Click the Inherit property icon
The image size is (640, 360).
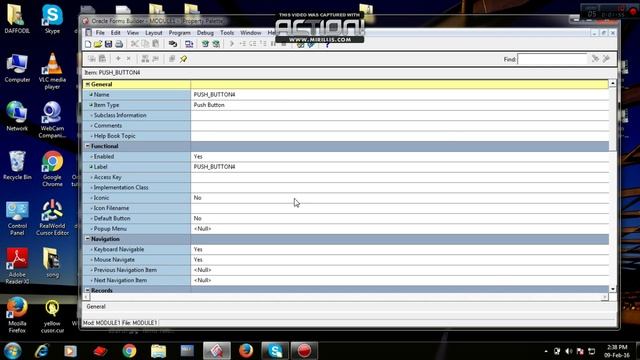click(x=156, y=59)
